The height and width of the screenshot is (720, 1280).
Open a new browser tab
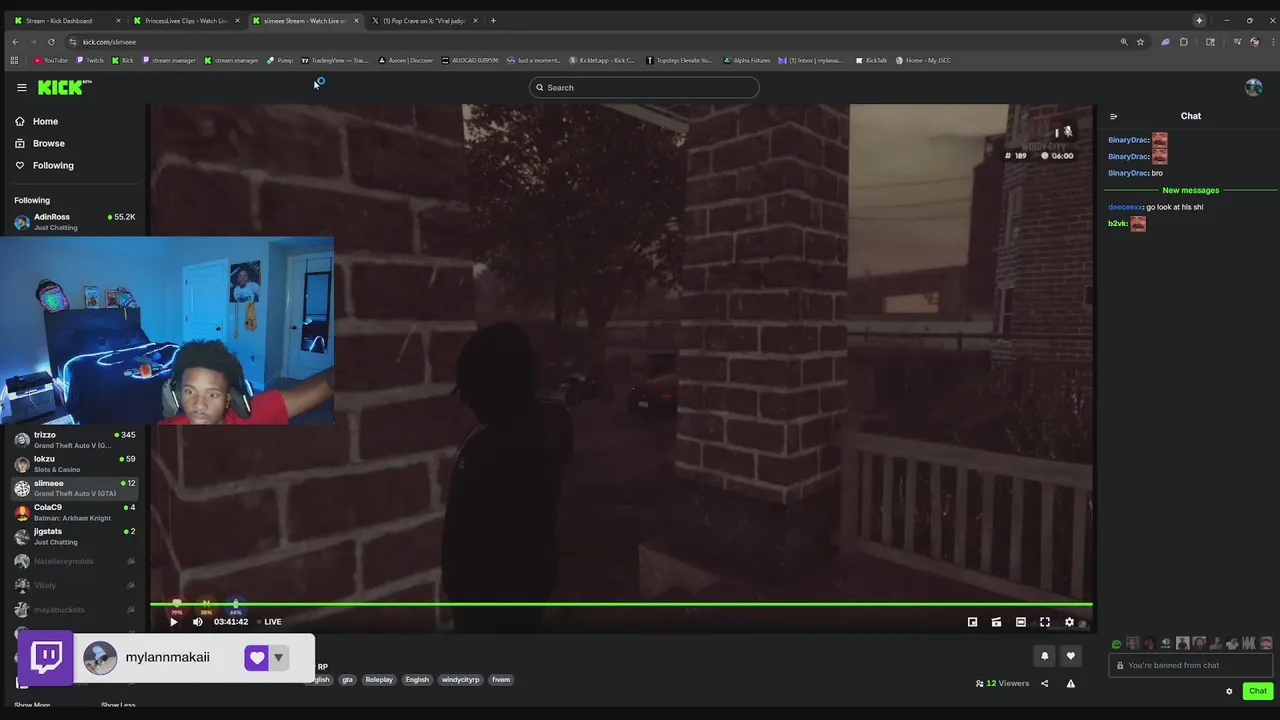[x=493, y=20]
